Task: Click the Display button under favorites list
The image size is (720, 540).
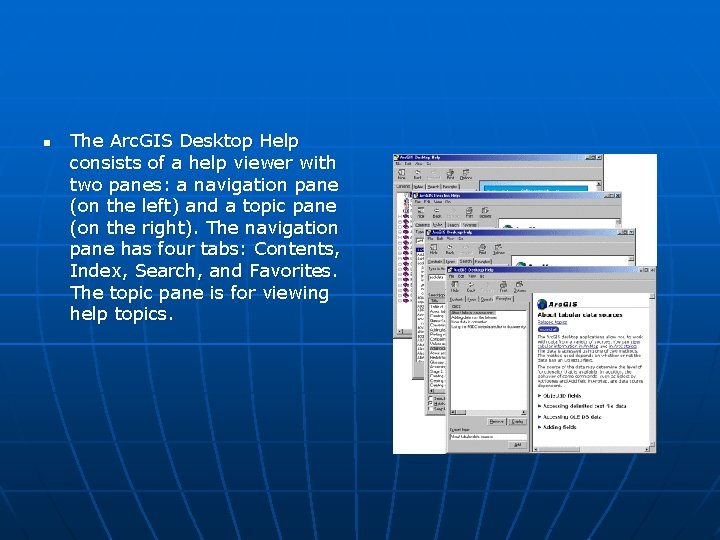Action: [x=518, y=421]
